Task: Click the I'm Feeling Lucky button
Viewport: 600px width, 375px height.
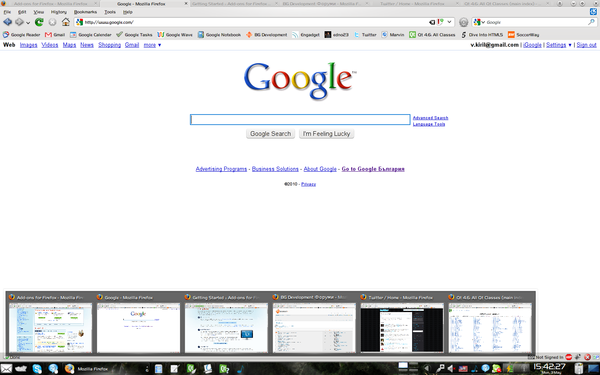Action: click(x=326, y=134)
